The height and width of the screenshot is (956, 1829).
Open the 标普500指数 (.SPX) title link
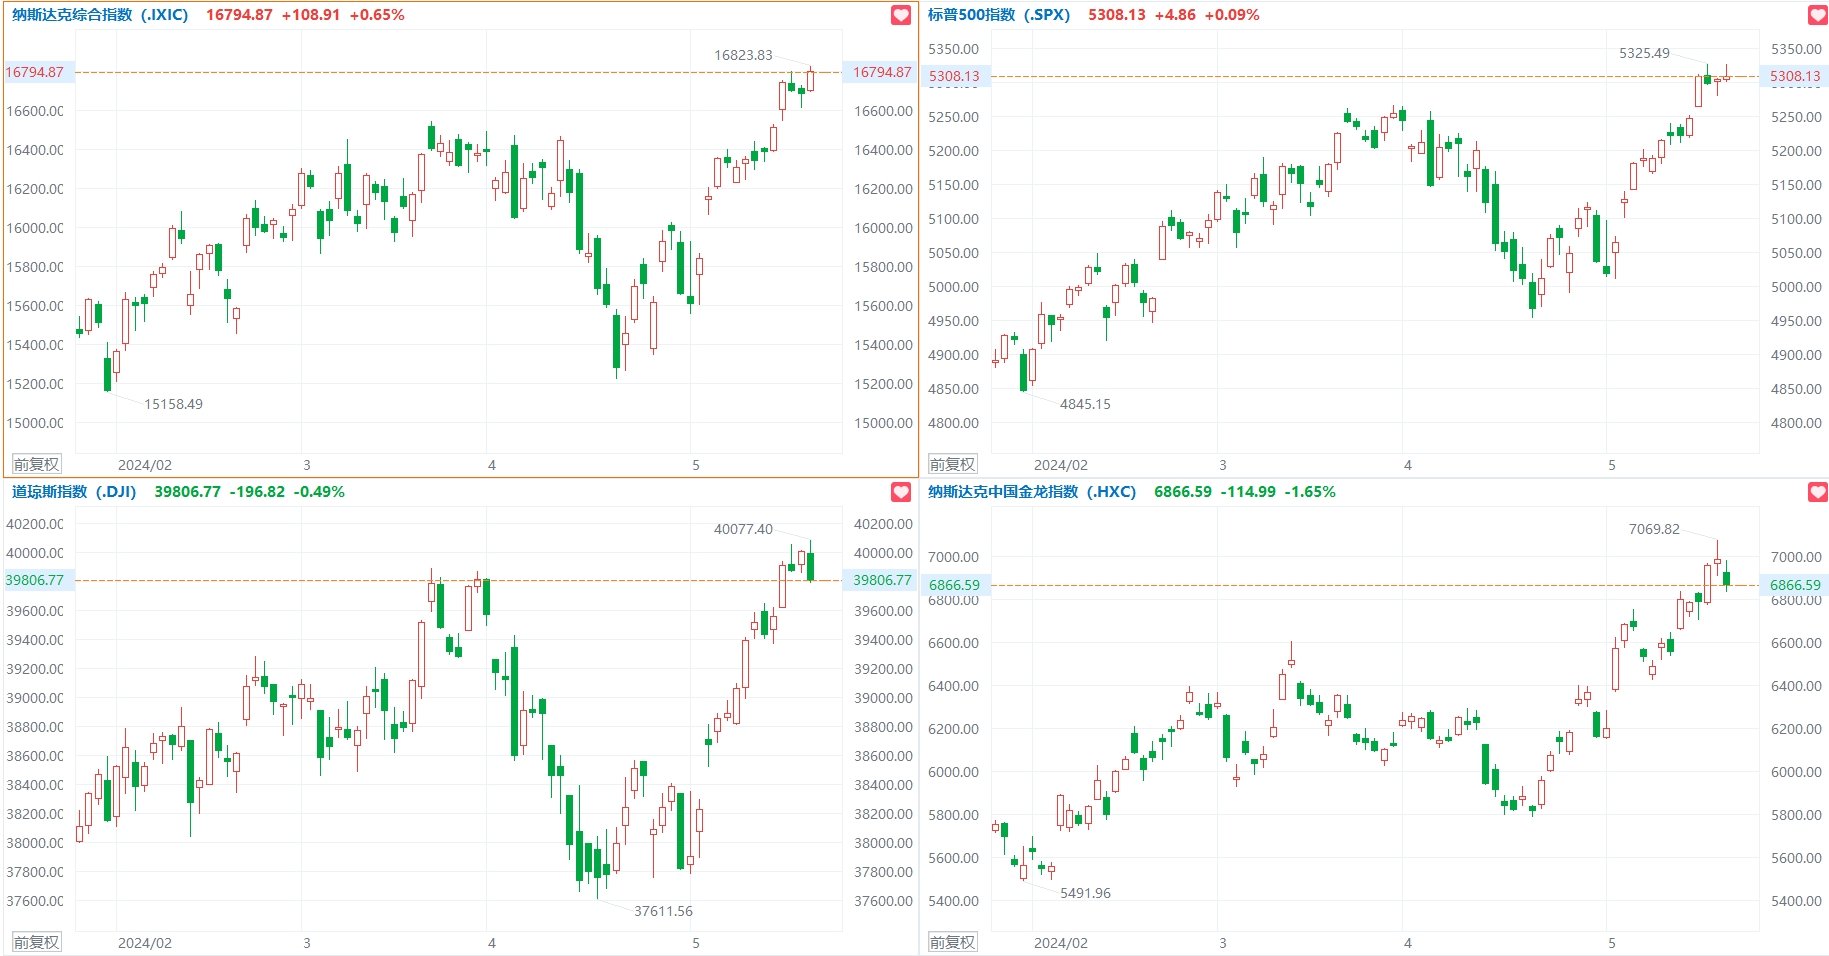(x=999, y=15)
